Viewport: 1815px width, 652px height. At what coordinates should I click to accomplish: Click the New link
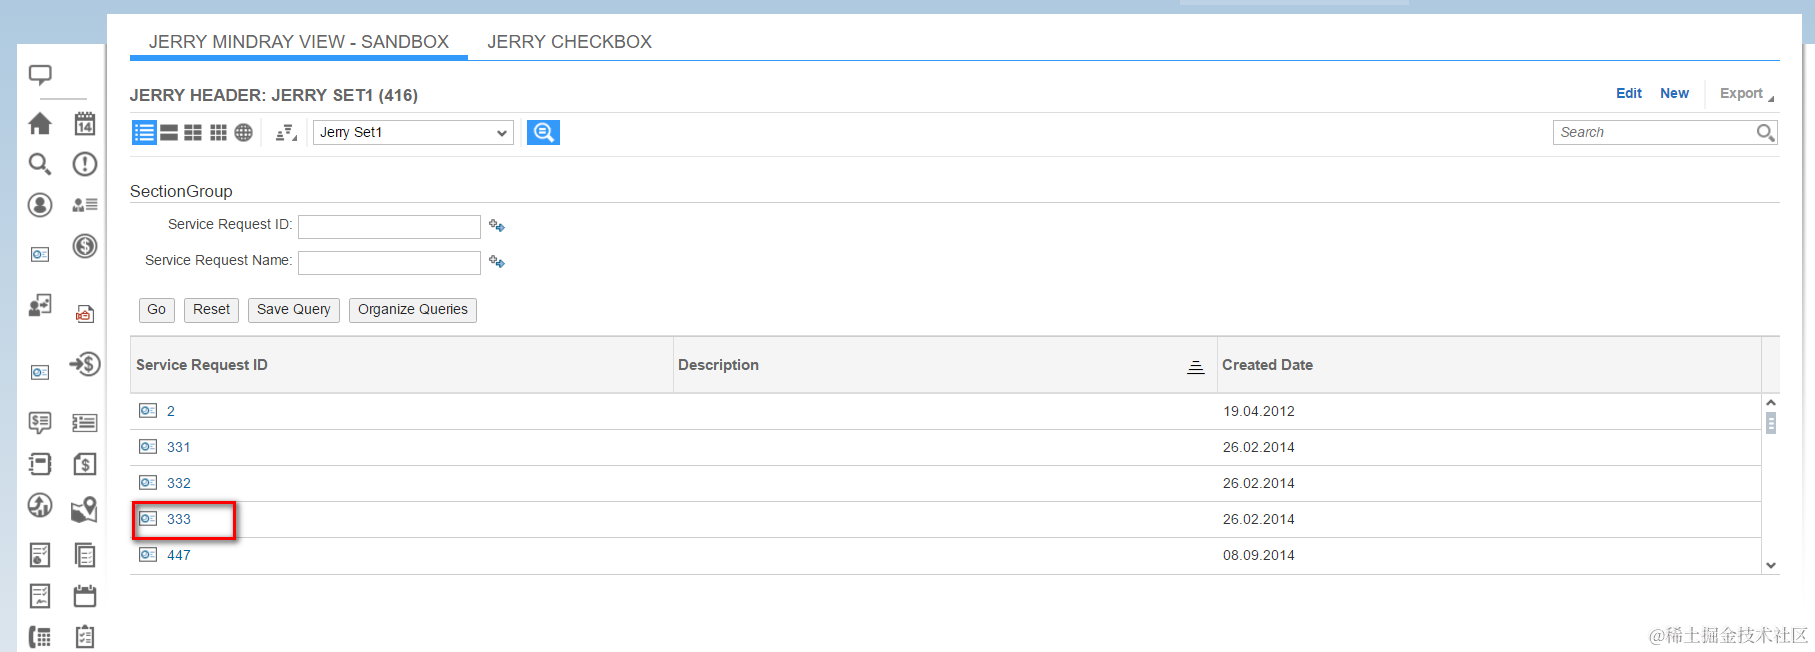click(1674, 93)
